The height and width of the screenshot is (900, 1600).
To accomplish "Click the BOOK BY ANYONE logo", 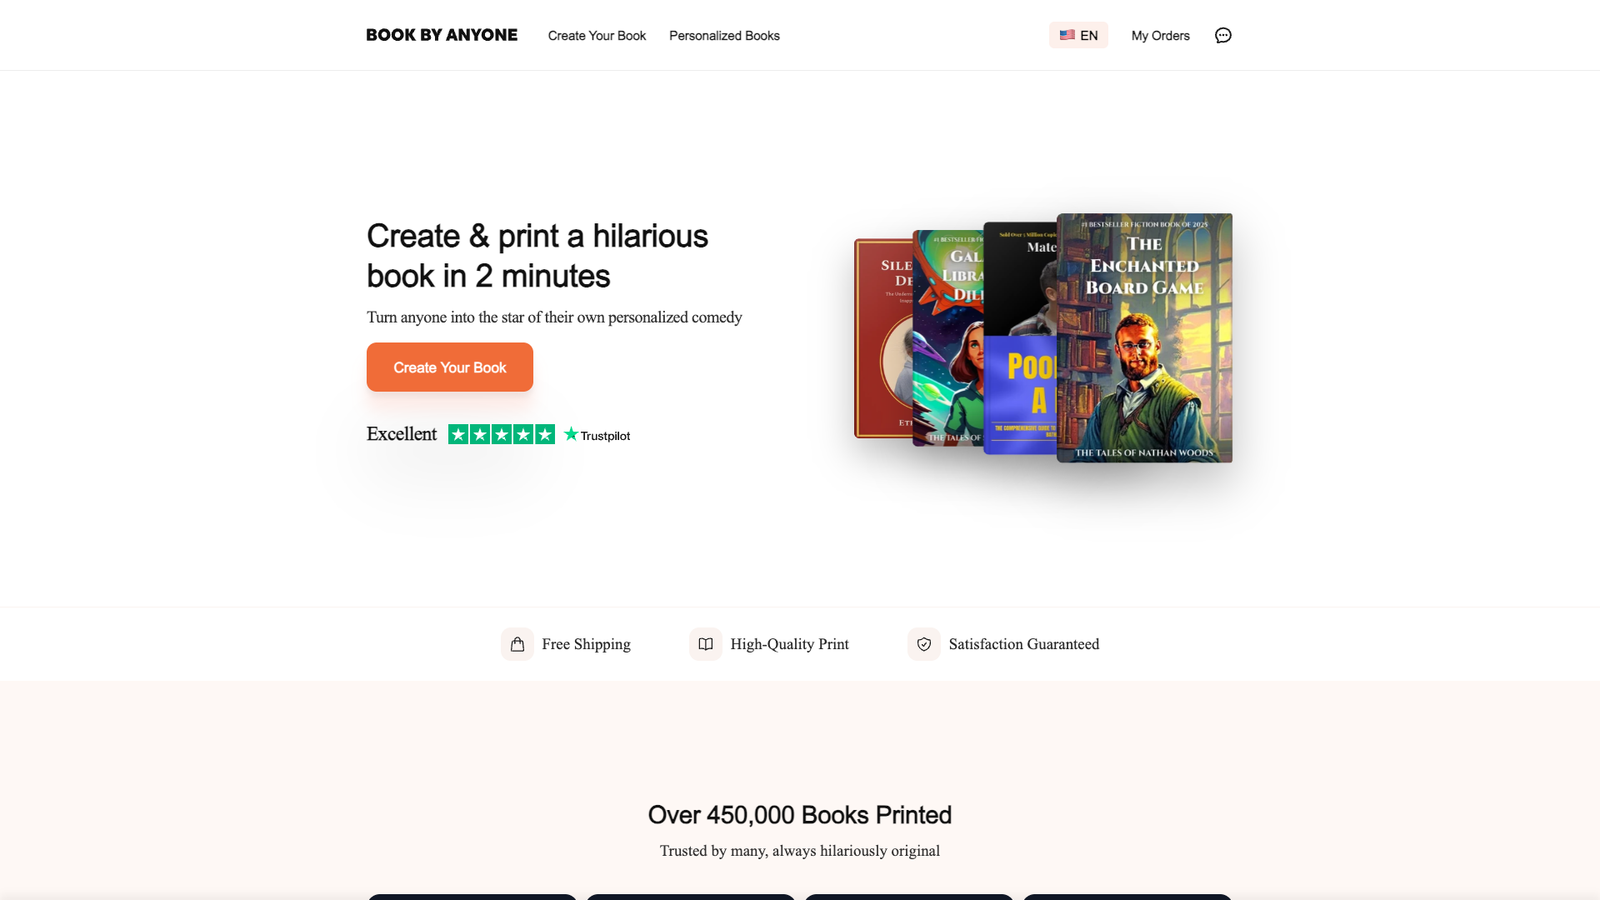I will (x=442, y=35).
